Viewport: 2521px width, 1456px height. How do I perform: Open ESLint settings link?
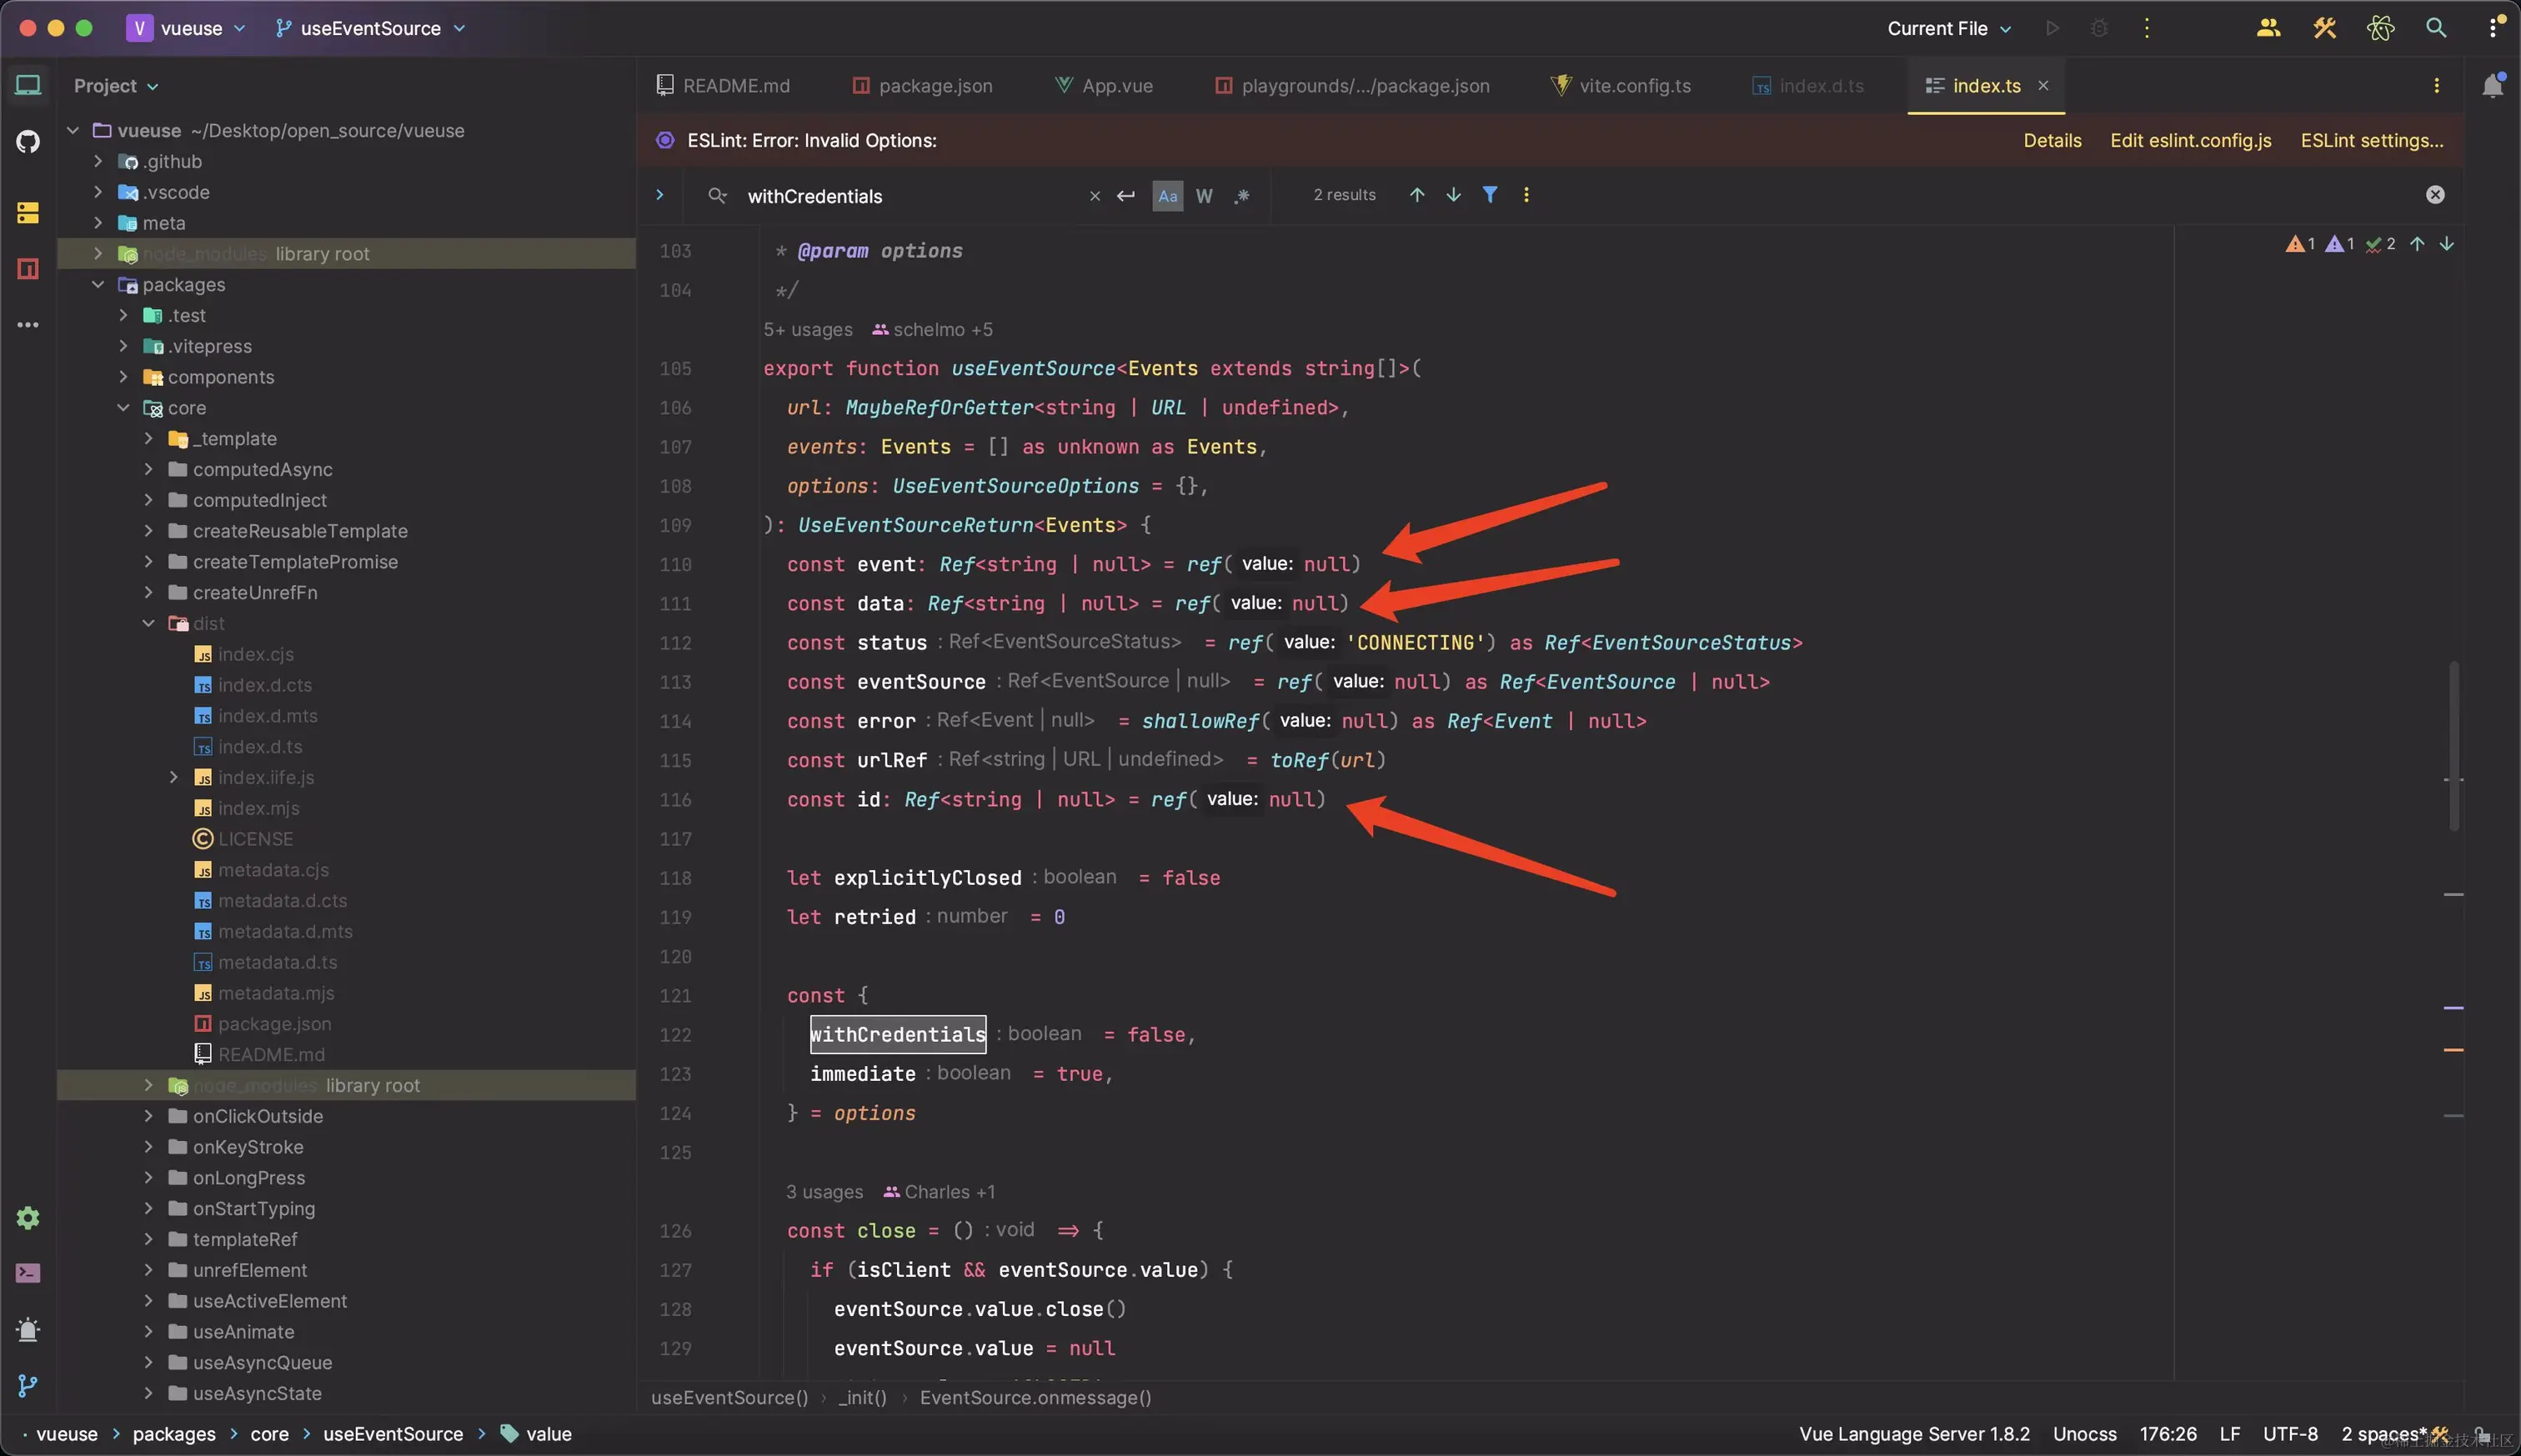point(2371,141)
